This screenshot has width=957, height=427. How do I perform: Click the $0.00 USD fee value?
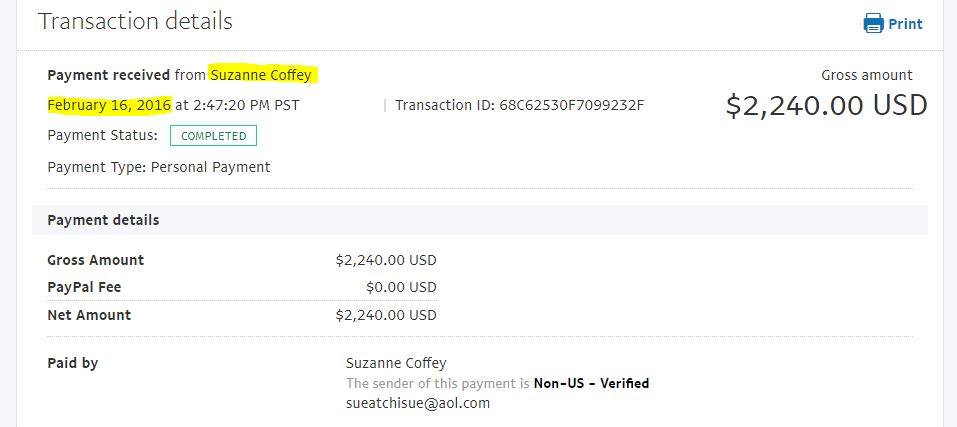402,287
